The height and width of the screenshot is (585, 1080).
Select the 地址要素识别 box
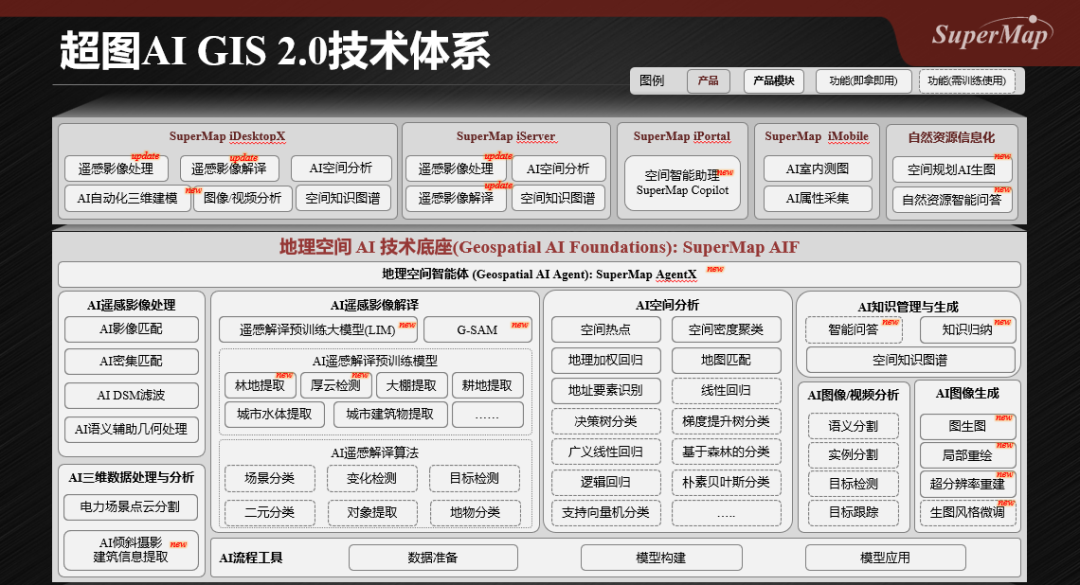(x=605, y=391)
